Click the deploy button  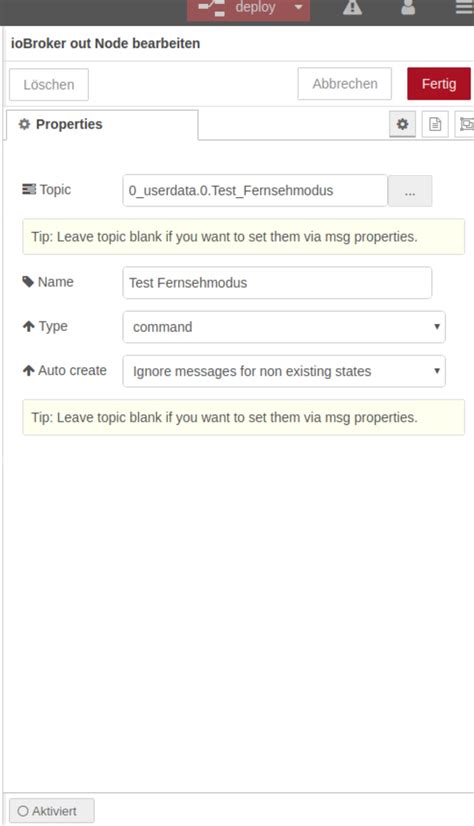[237, 9]
